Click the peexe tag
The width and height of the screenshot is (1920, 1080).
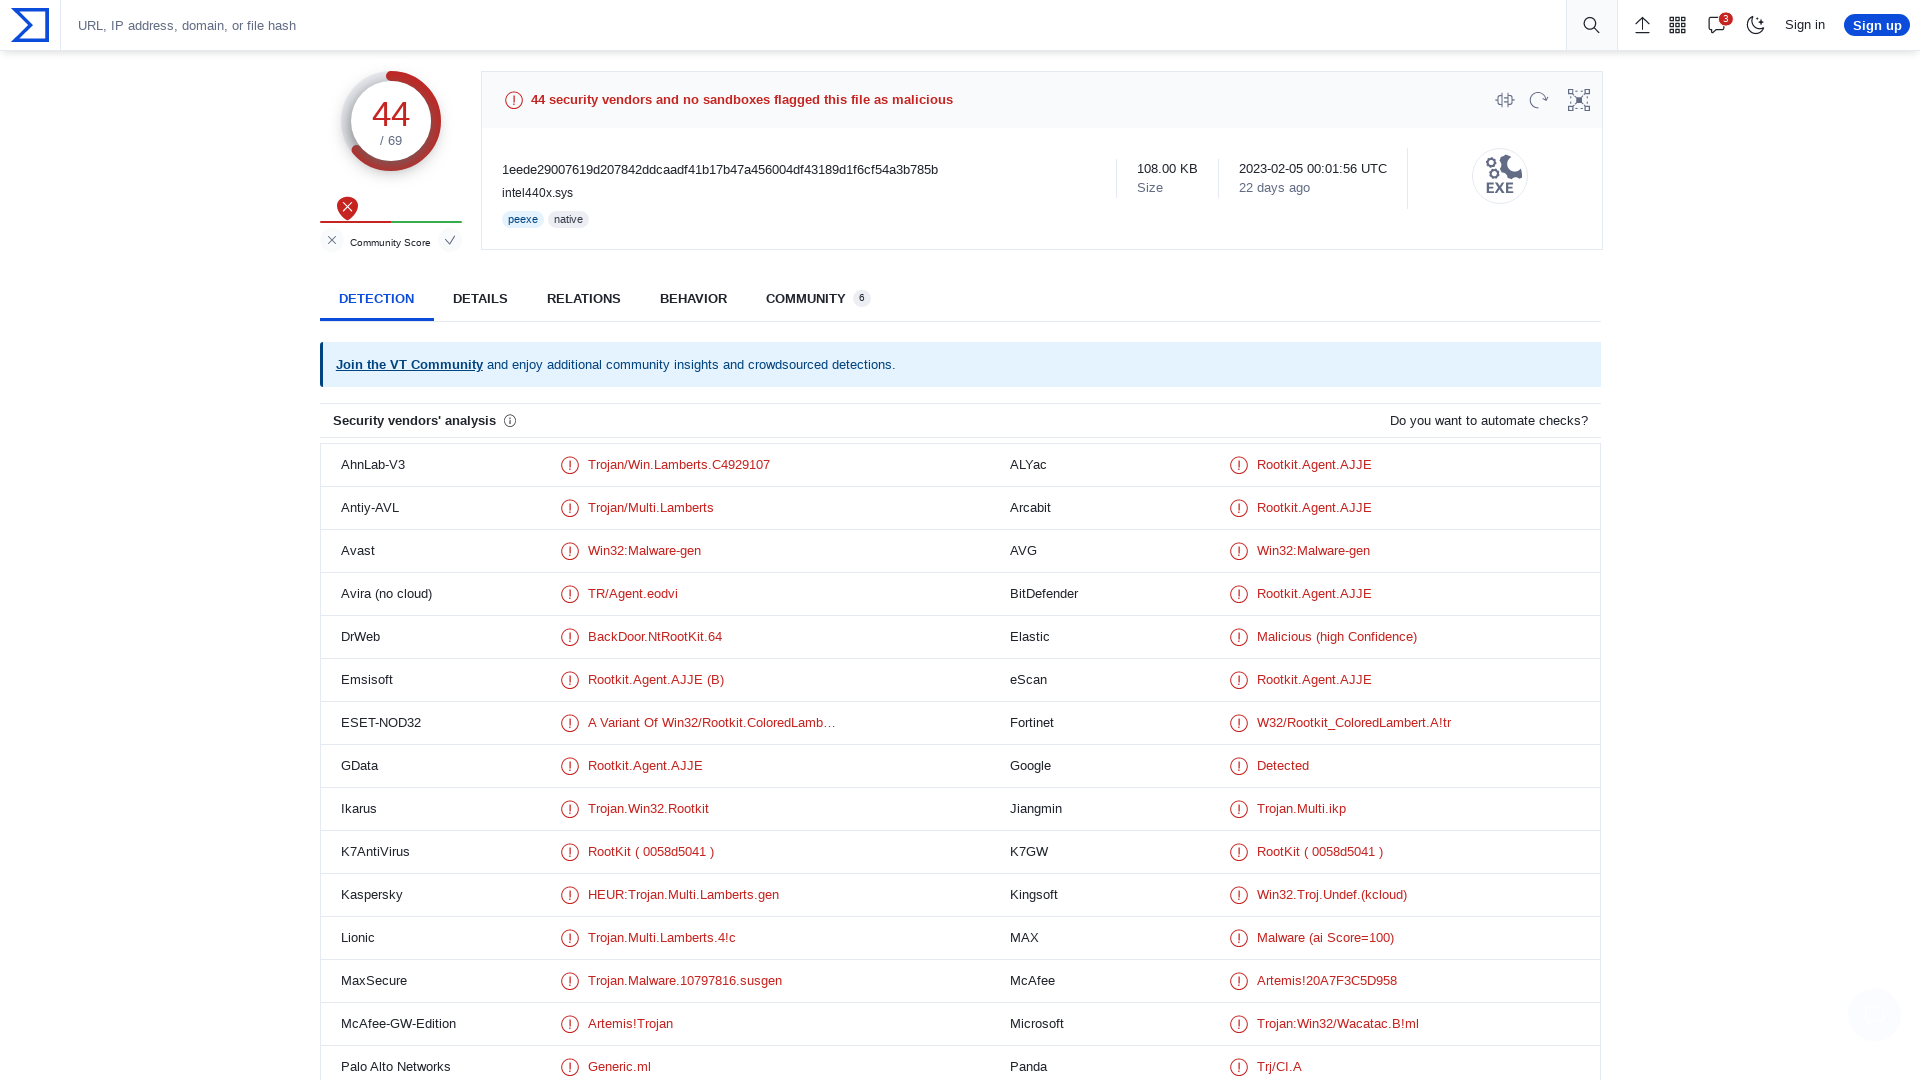pos(523,220)
